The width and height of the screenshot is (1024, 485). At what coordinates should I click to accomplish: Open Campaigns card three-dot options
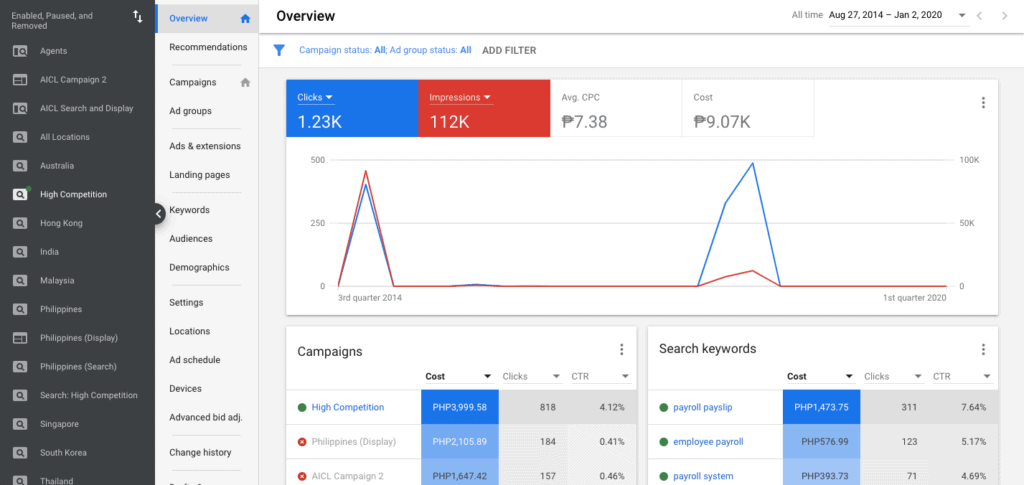(x=621, y=350)
